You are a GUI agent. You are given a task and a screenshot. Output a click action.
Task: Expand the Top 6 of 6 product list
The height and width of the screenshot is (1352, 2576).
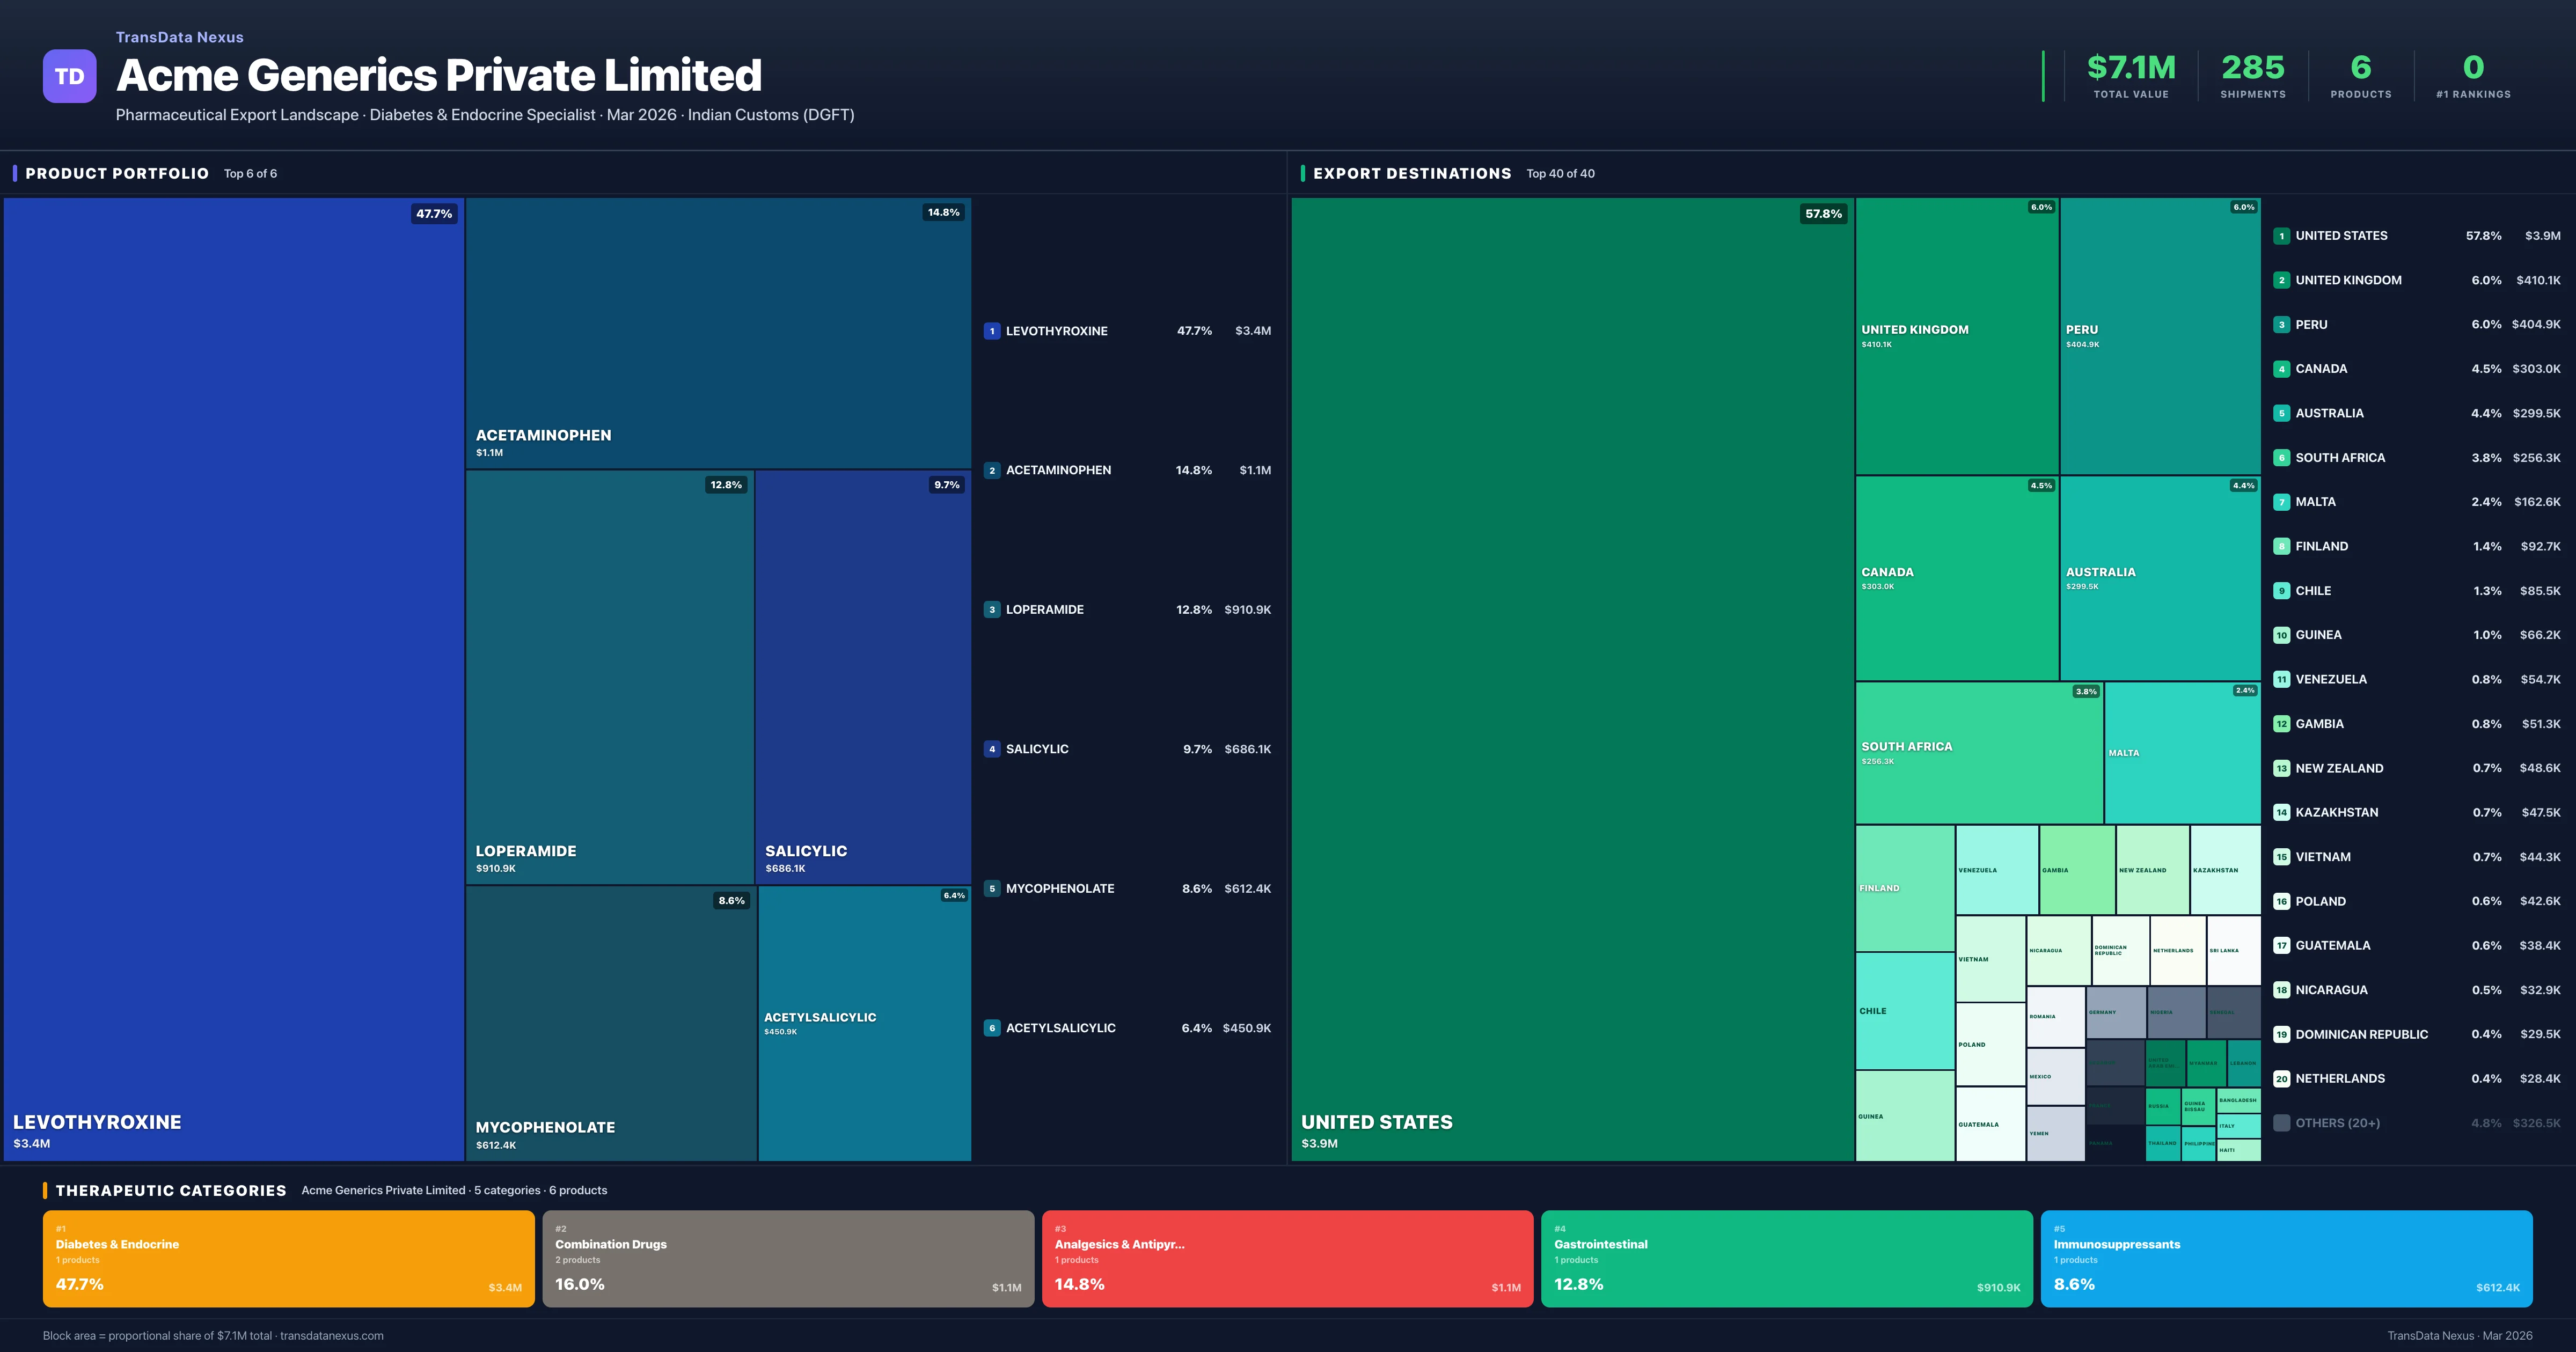[251, 173]
